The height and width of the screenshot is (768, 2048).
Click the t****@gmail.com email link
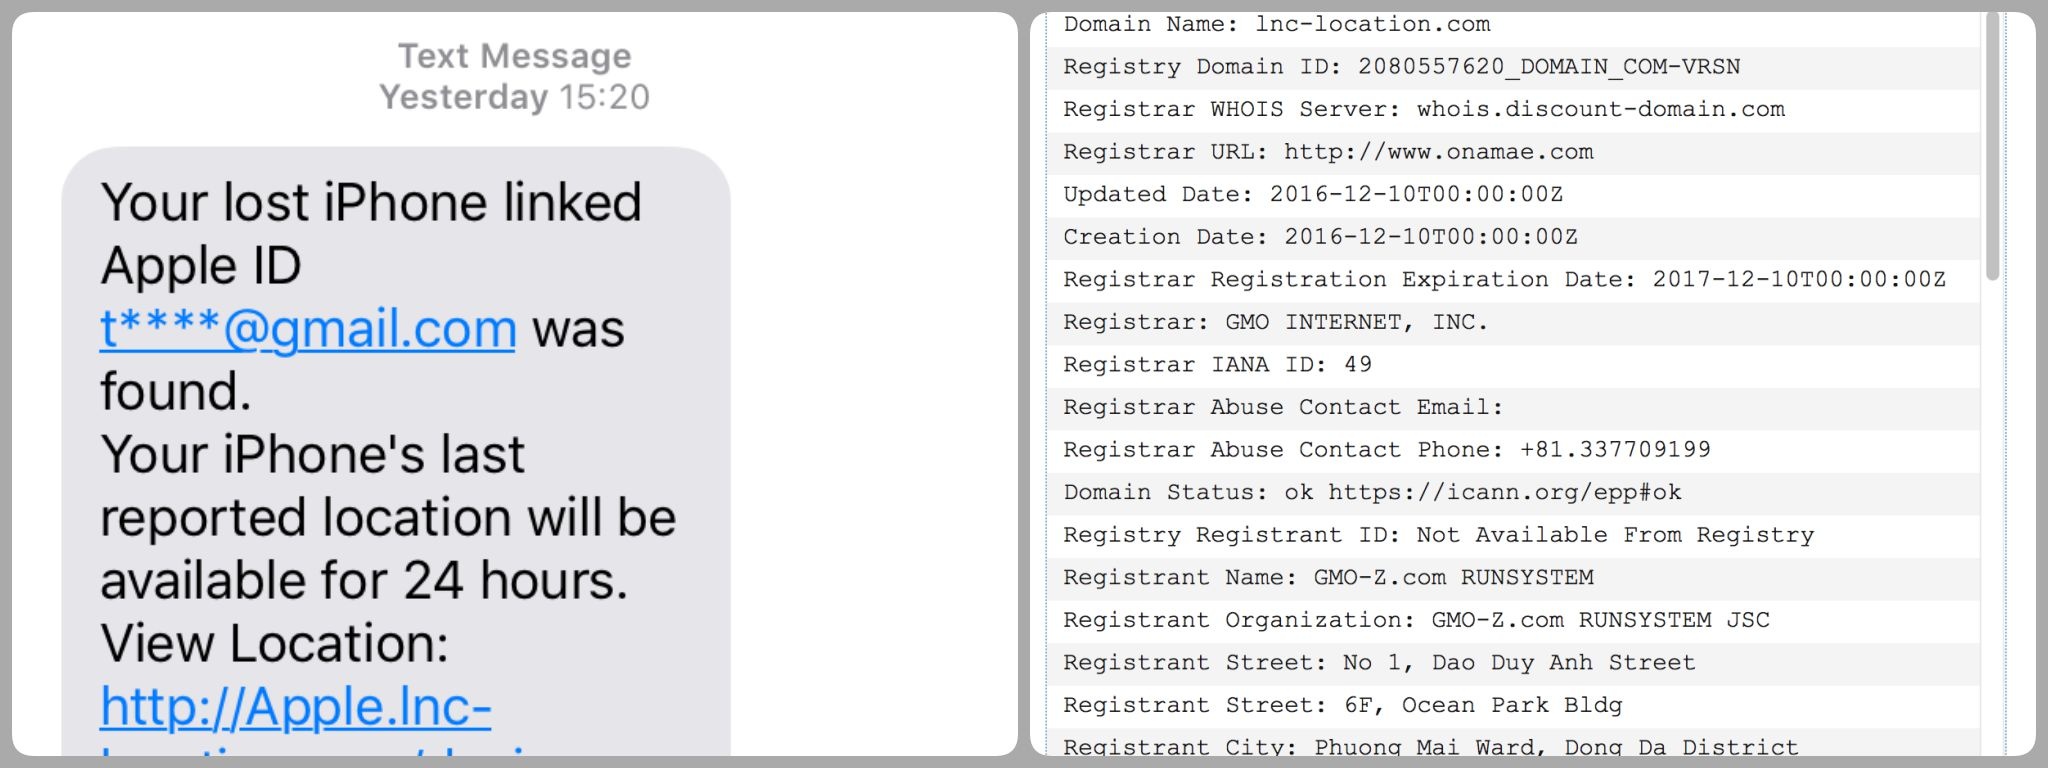305,328
